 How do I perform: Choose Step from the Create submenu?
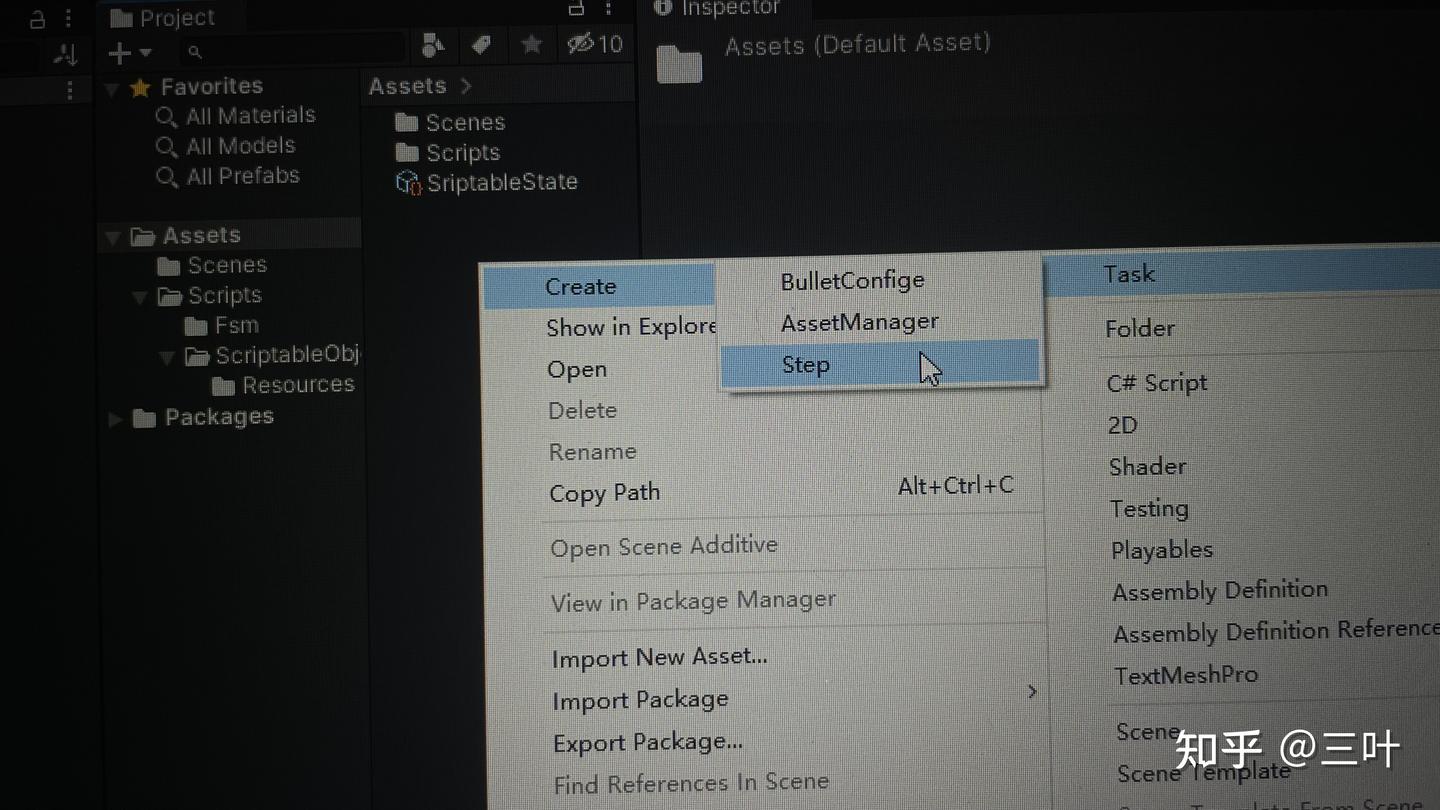[806, 364]
